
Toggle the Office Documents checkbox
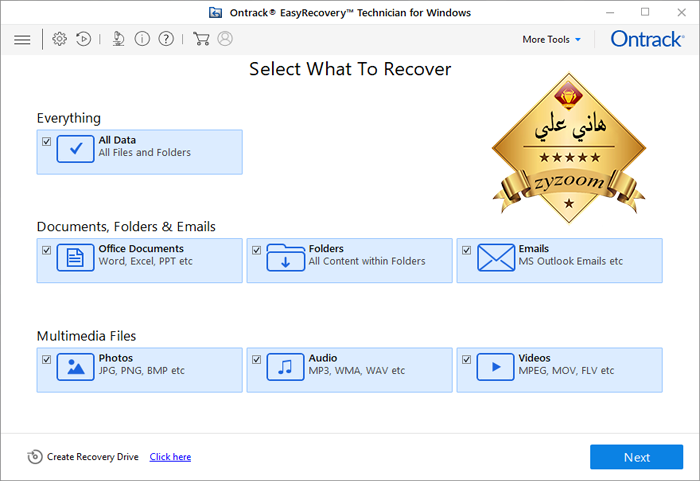tap(46, 250)
